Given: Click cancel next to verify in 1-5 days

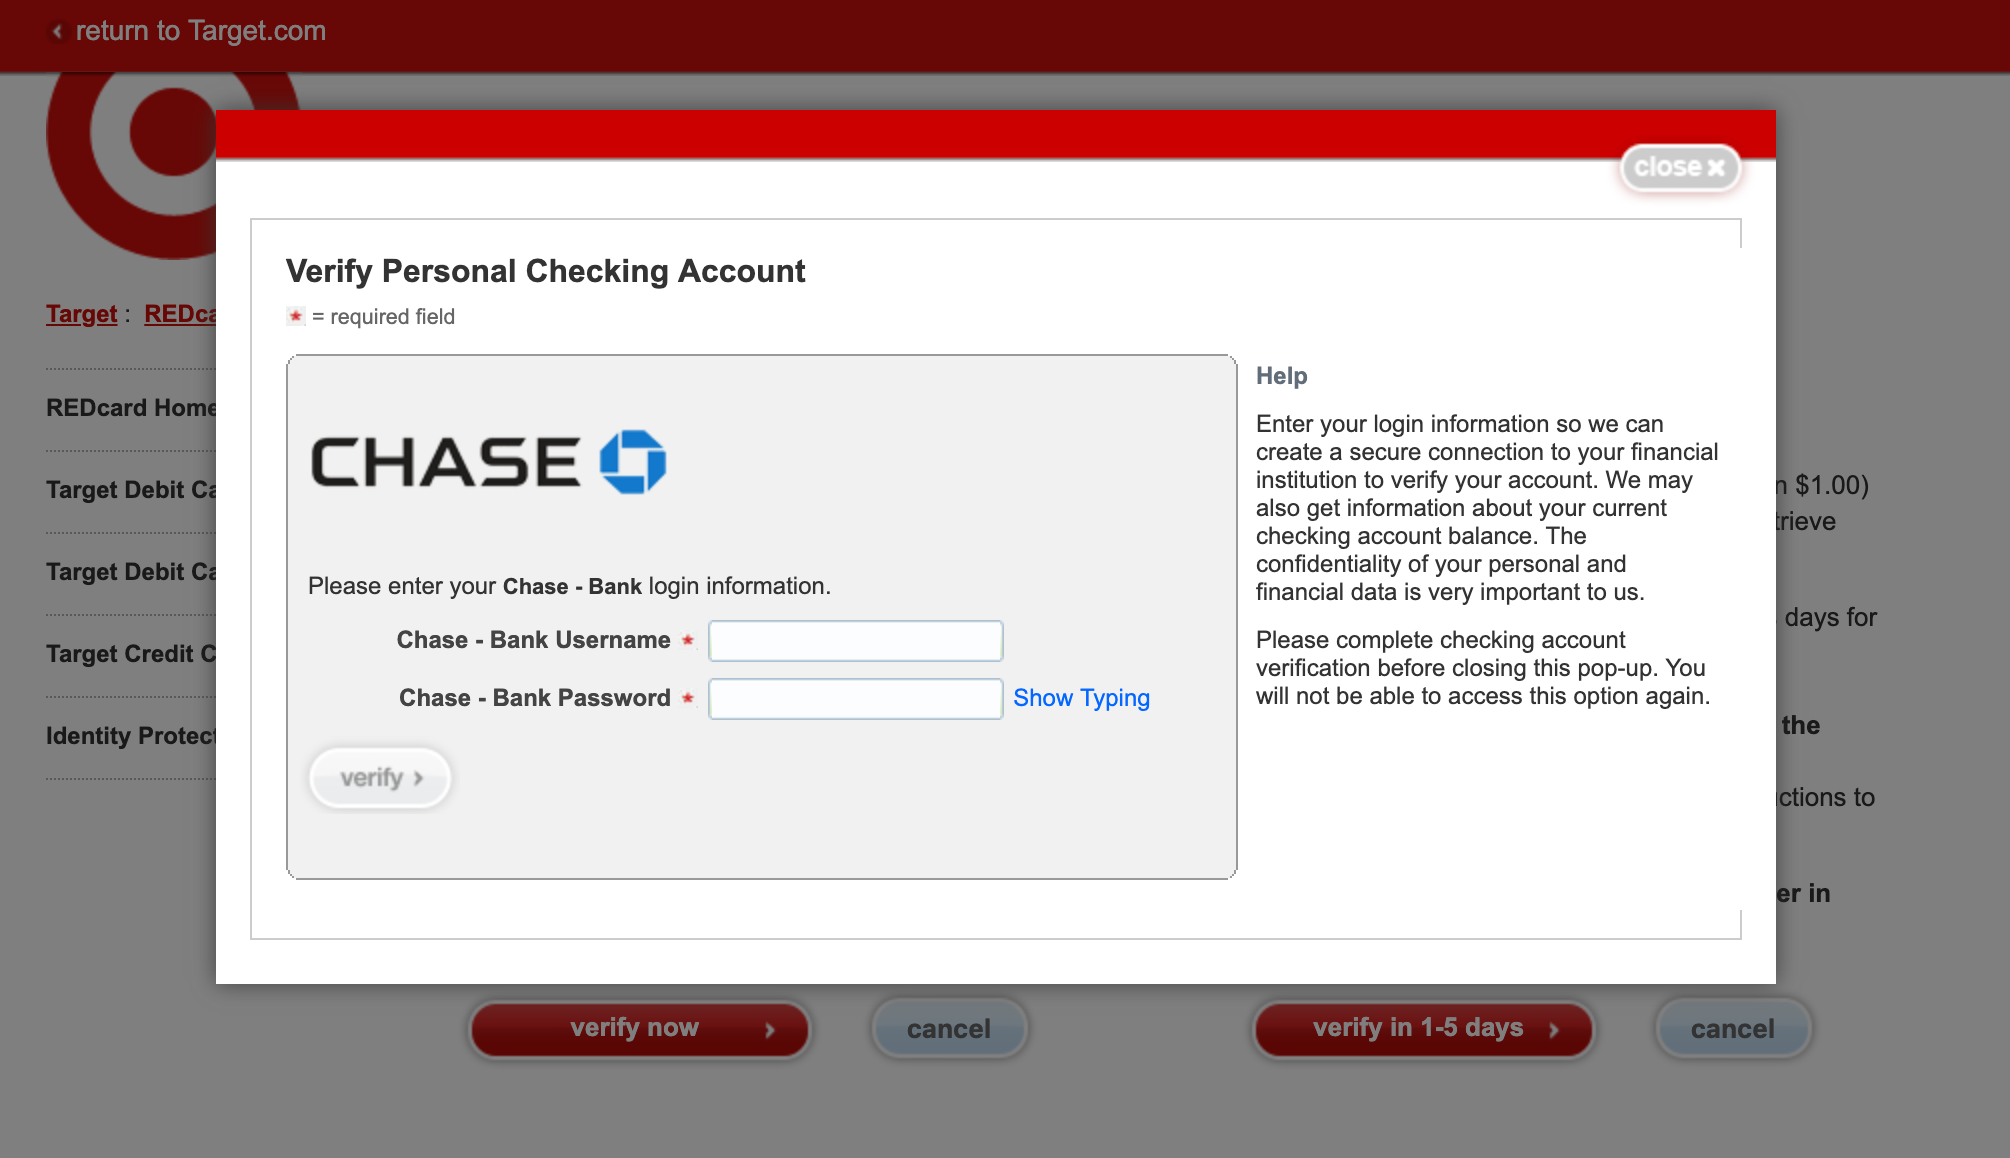Looking at the screenshot, I should pyautogui.click(x=1732, y=1029).
